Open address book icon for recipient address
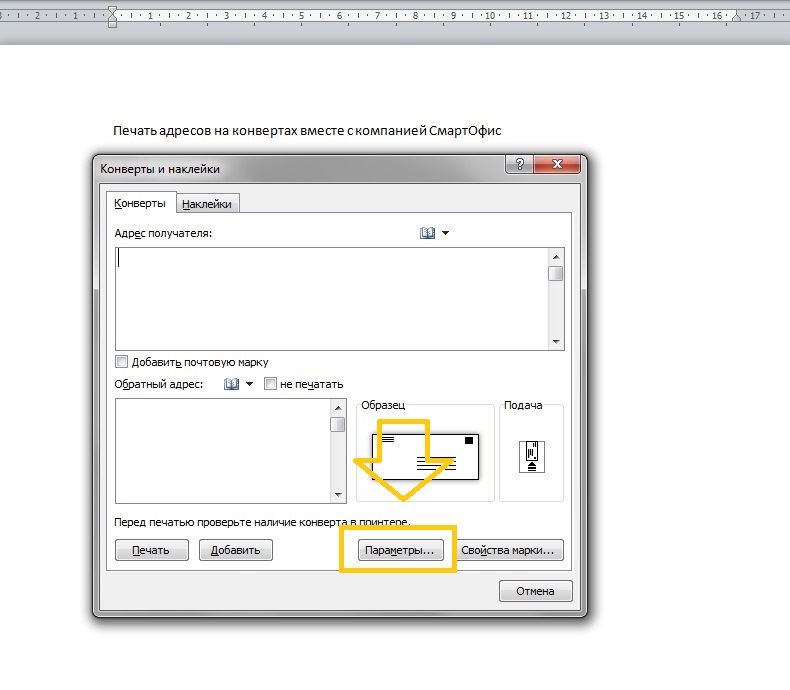Viewport: 790px width, 690px height. click(x=427, y=233)
